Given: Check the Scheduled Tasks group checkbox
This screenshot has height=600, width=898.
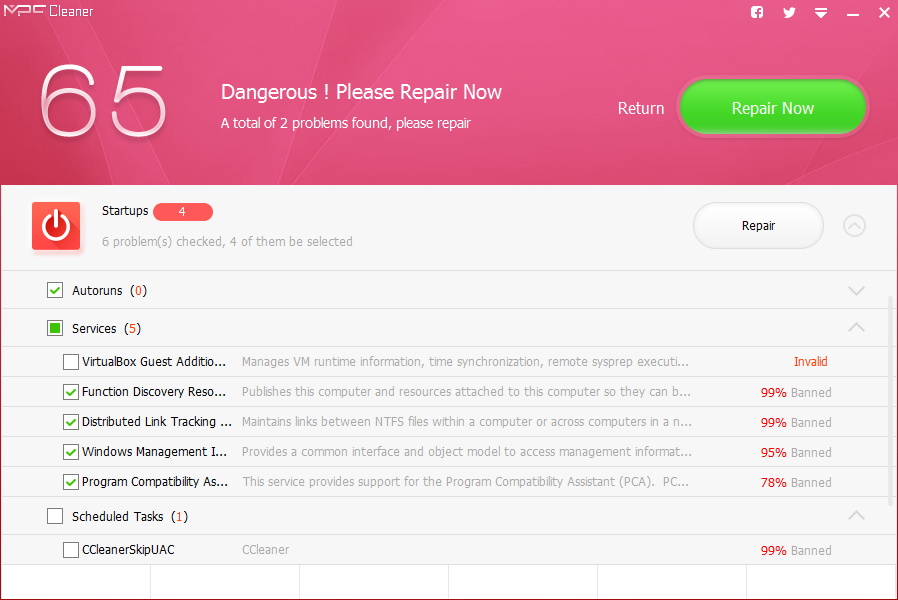Looking at the screenshot, I should tap(55, 516).
